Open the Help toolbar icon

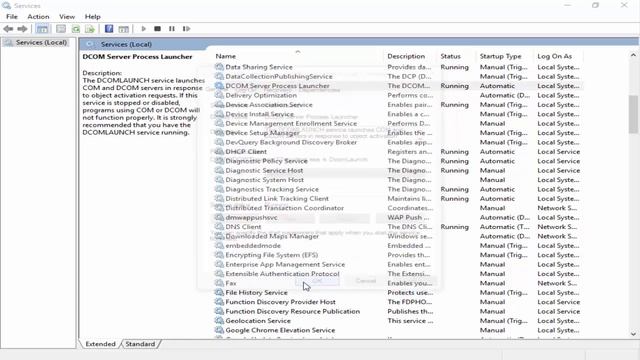click(109, 29)
